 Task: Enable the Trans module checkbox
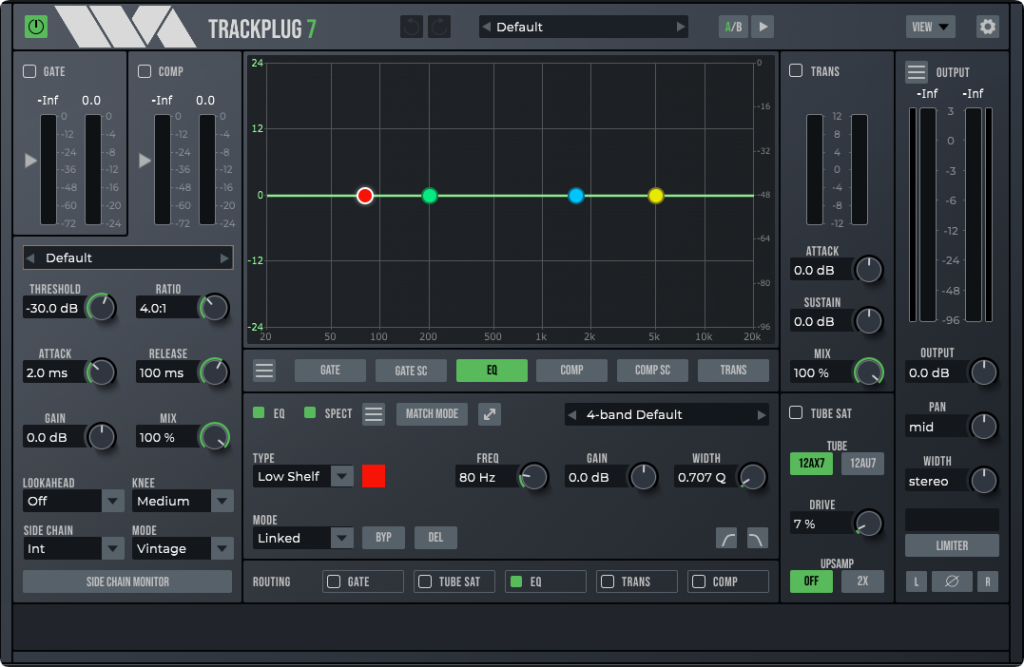tap(795, 71)
